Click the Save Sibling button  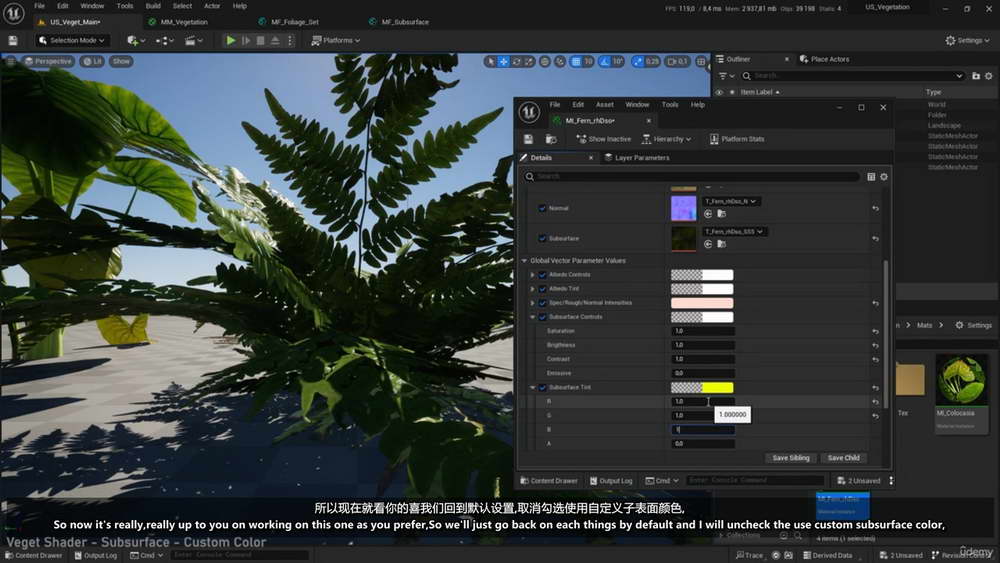click(x=791, y=458)
